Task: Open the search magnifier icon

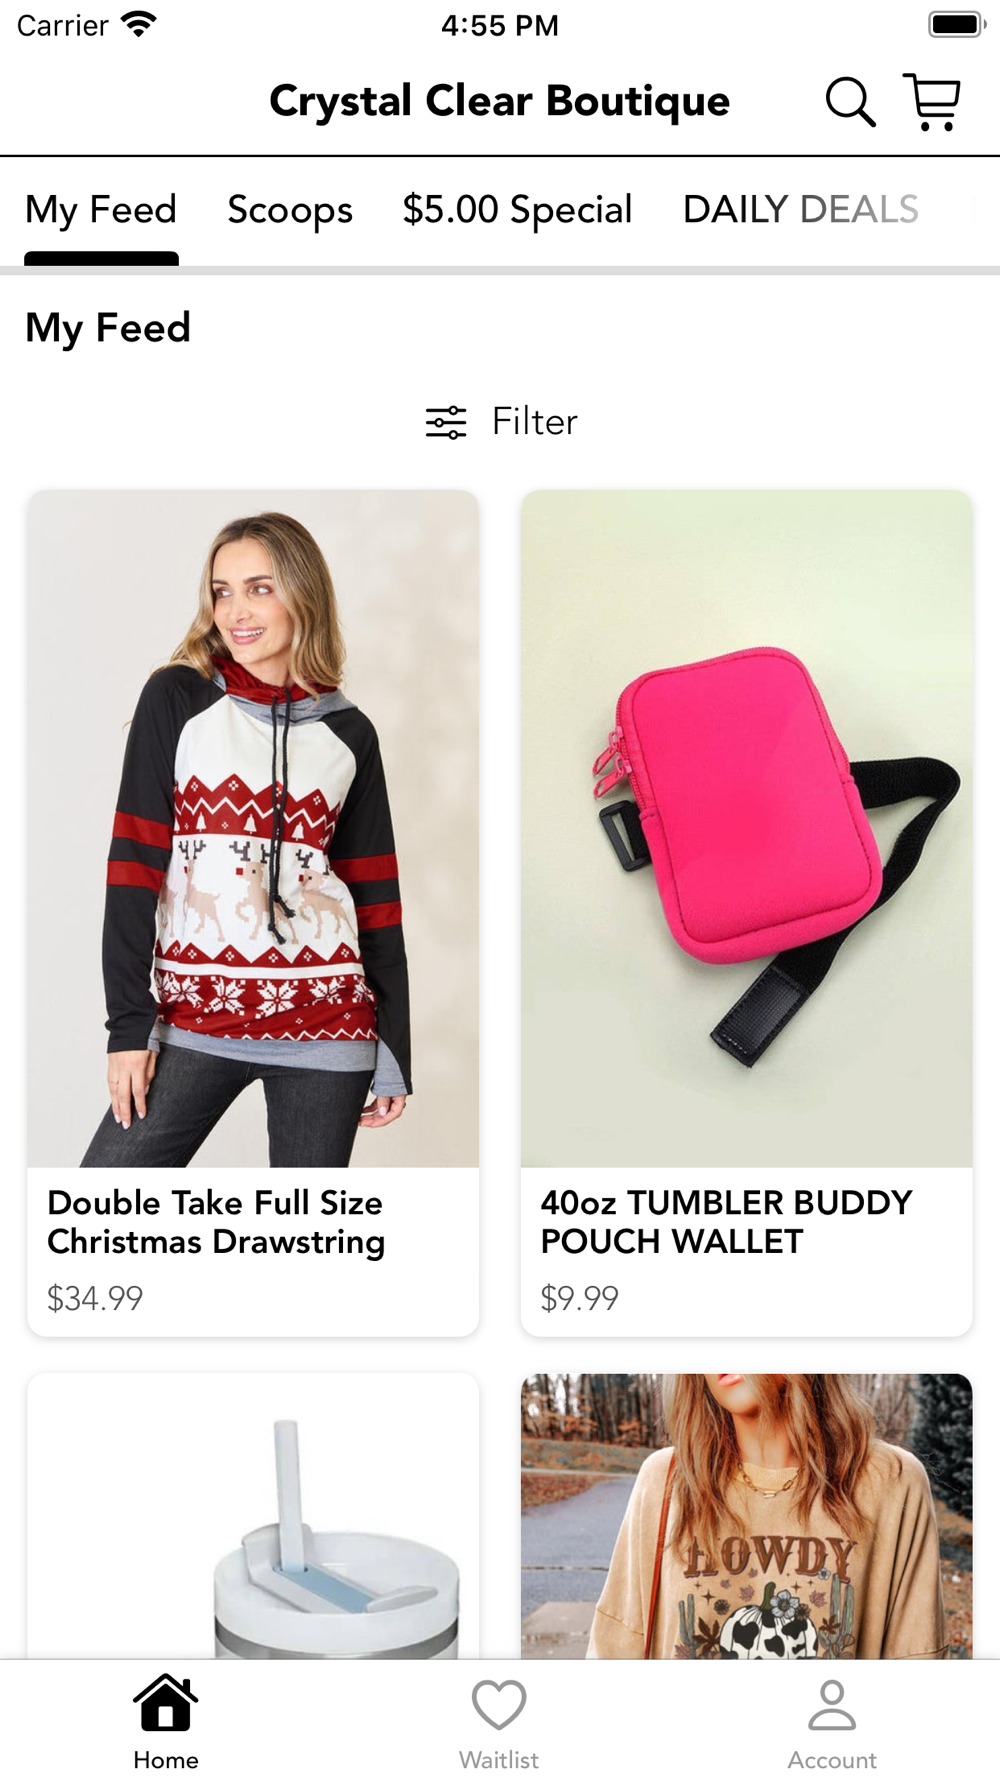Action: pyautogui.click(x=850, y=102)
